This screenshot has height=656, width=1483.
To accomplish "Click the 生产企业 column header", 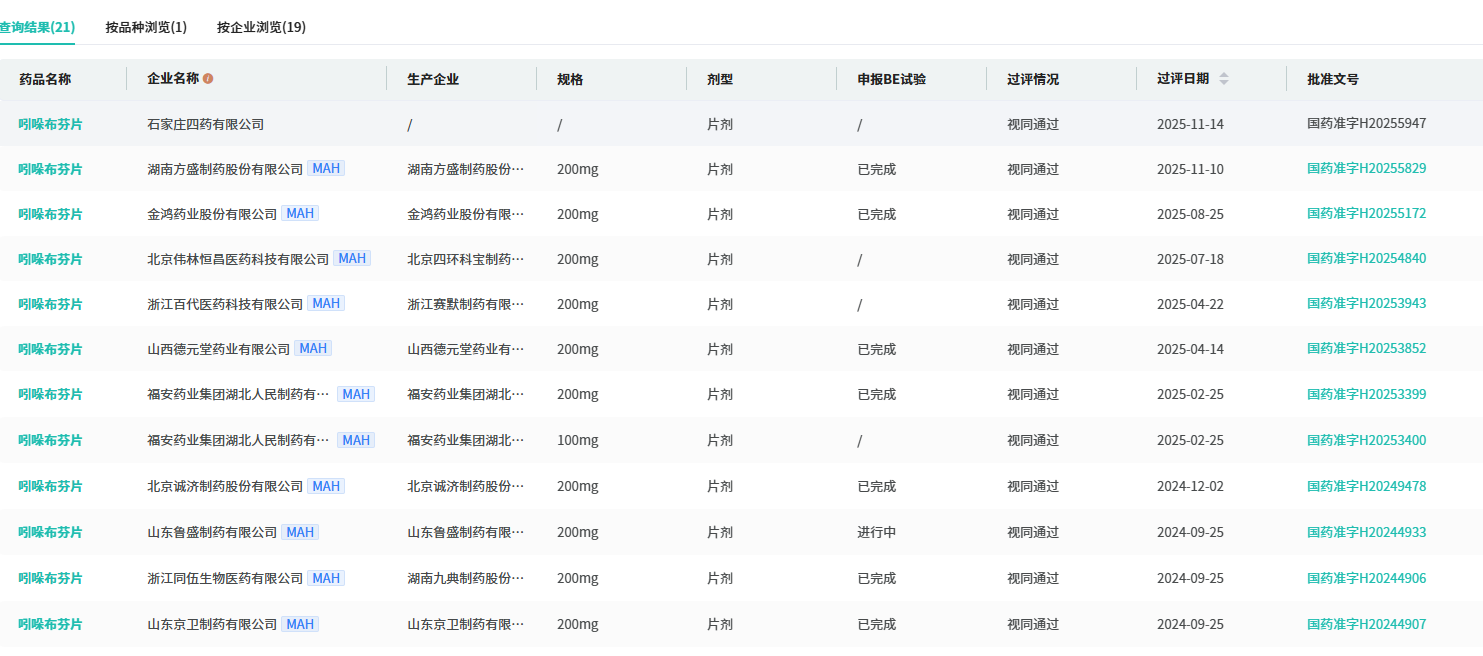I will coord(433,79).
